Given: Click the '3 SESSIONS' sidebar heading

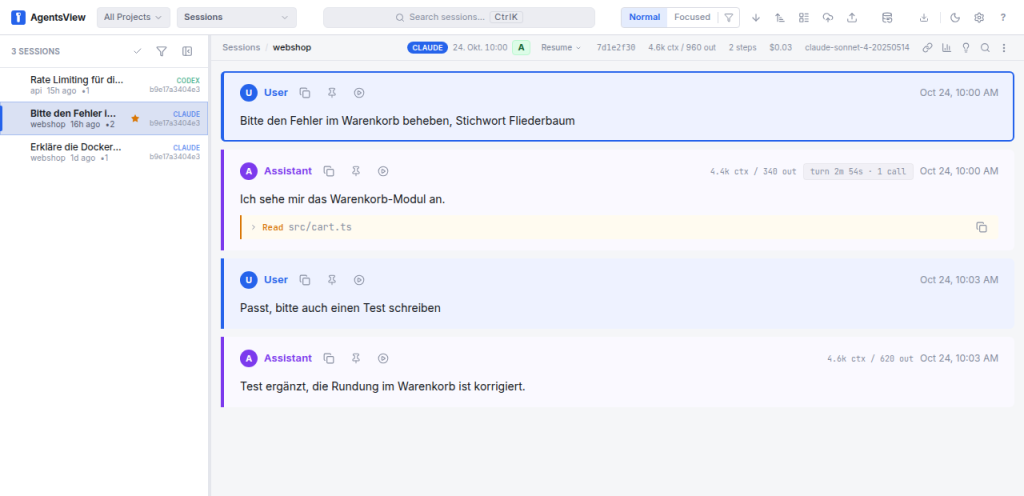Looking at the screenshot, I should [36, 51].
